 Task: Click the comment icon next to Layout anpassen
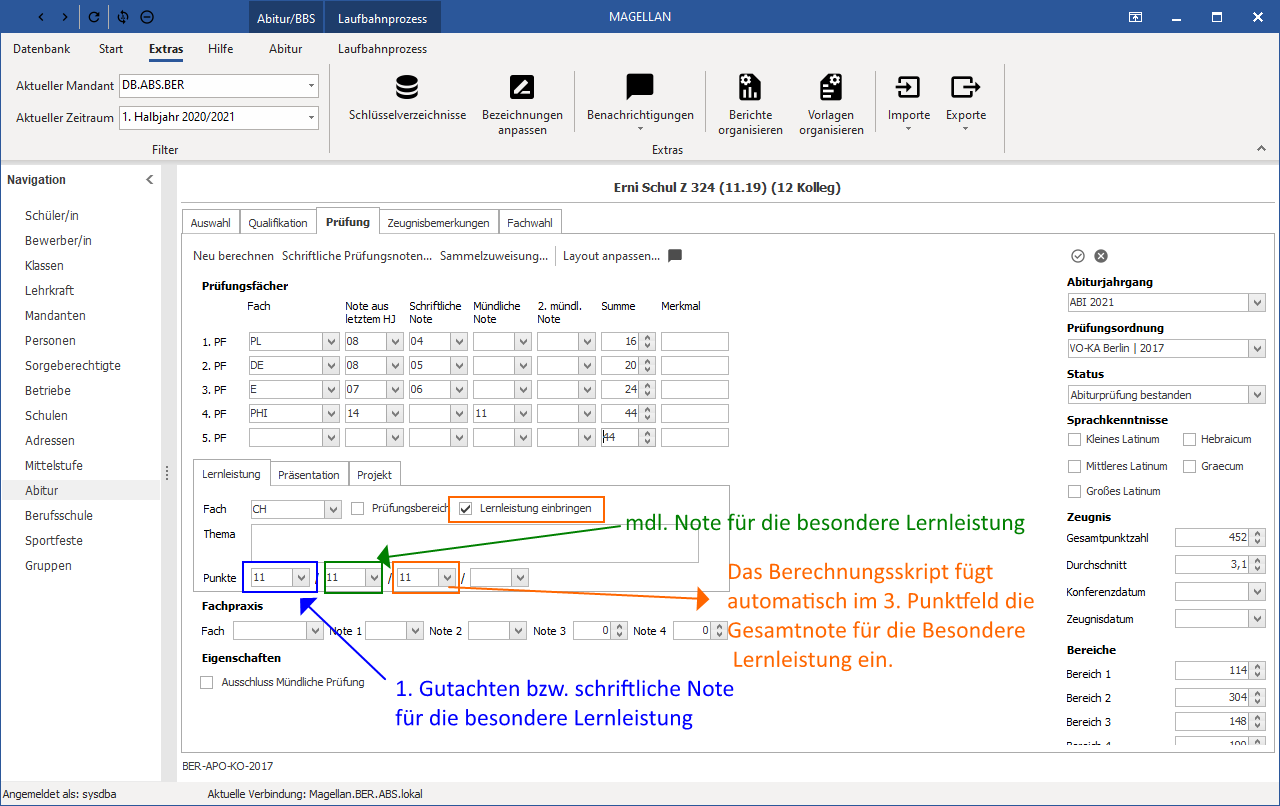675,256
